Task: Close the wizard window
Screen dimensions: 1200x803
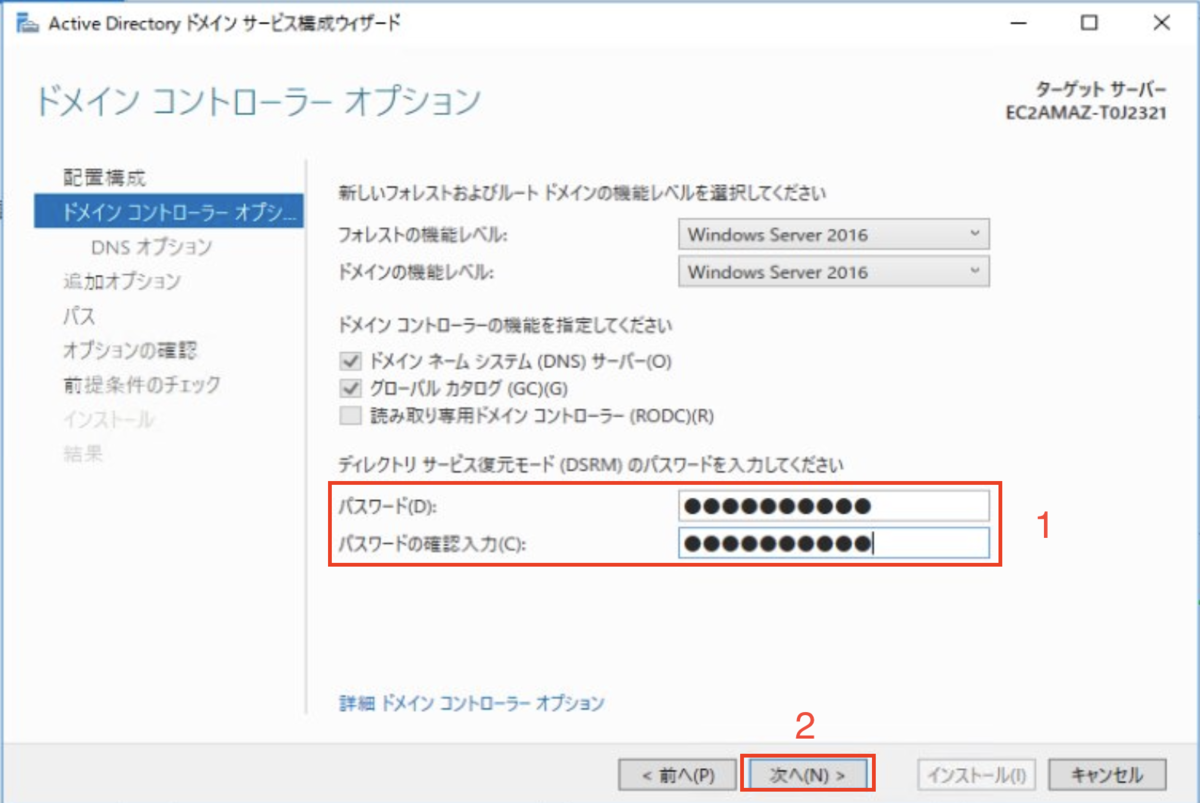Action: pyautogui.click(x=1162, y=23)
